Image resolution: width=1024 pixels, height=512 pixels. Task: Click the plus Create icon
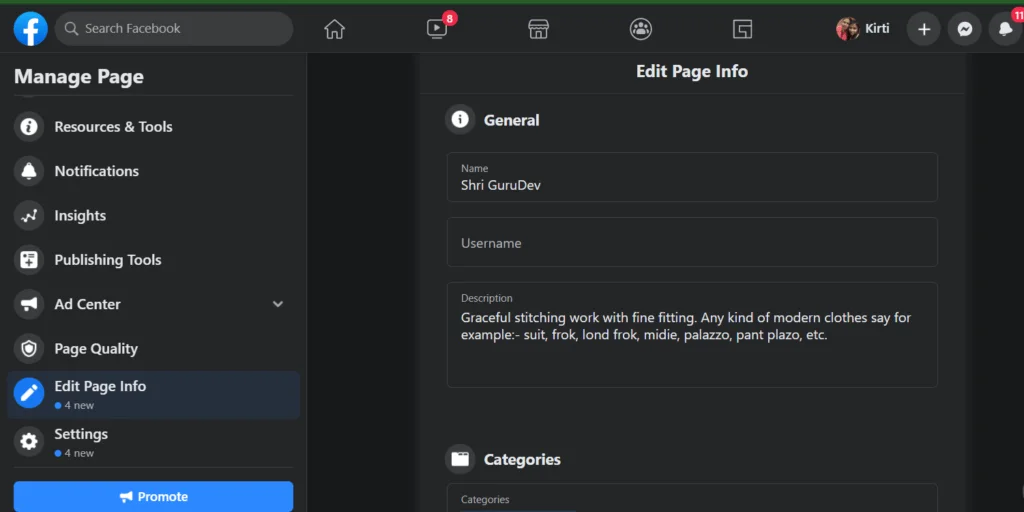pos(923,29)
